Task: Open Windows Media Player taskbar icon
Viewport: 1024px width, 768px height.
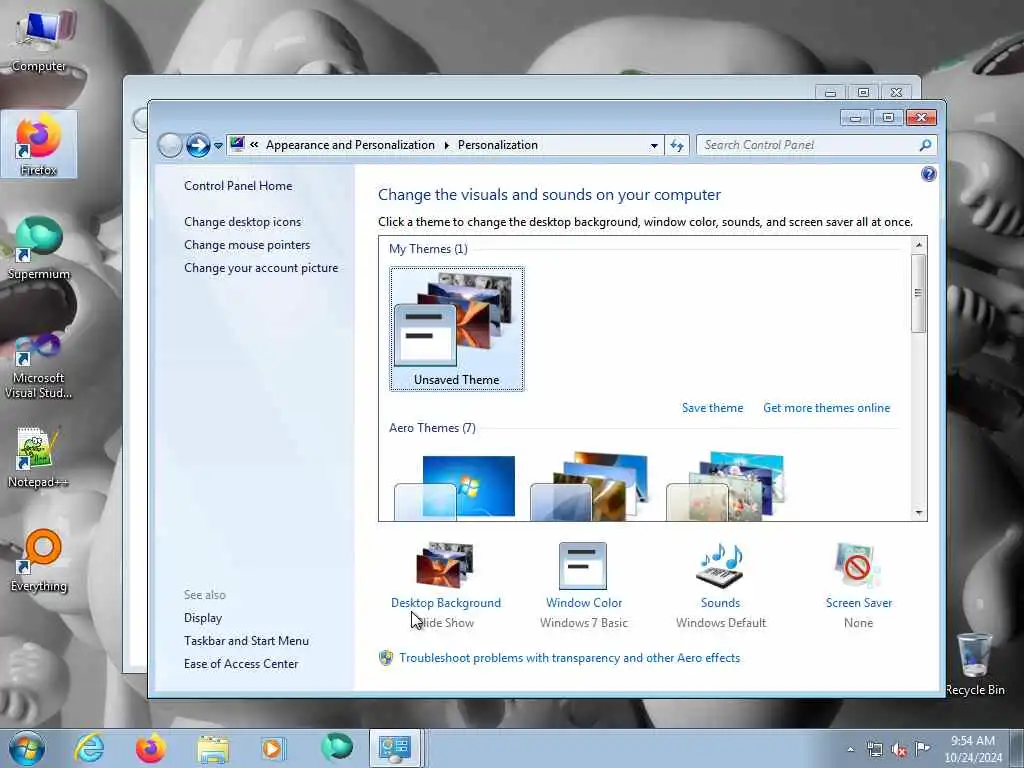Action: click(x=273, y=748)
